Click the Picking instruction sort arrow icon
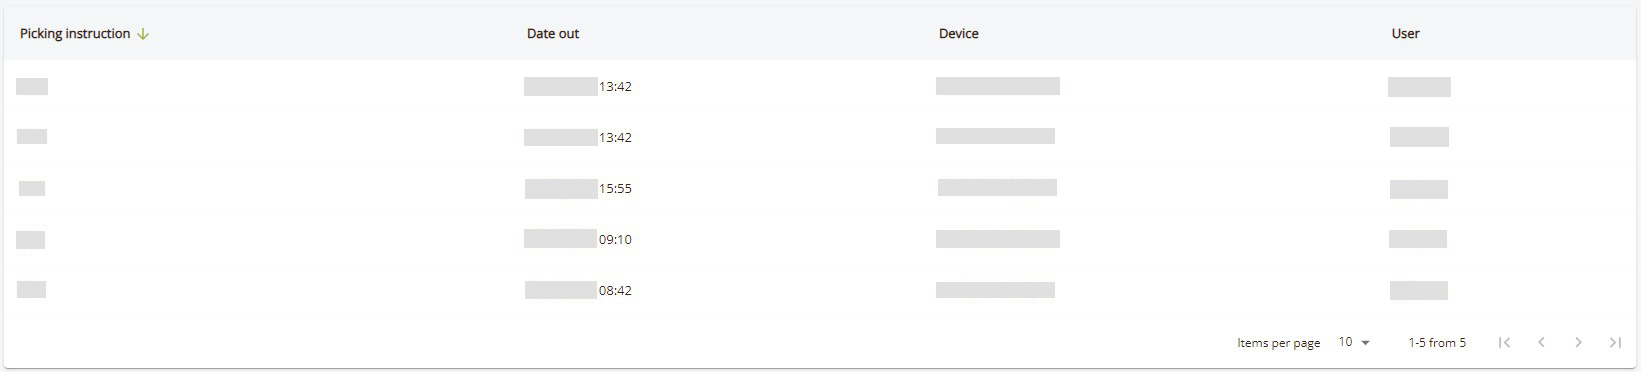 tap(143, 34)
